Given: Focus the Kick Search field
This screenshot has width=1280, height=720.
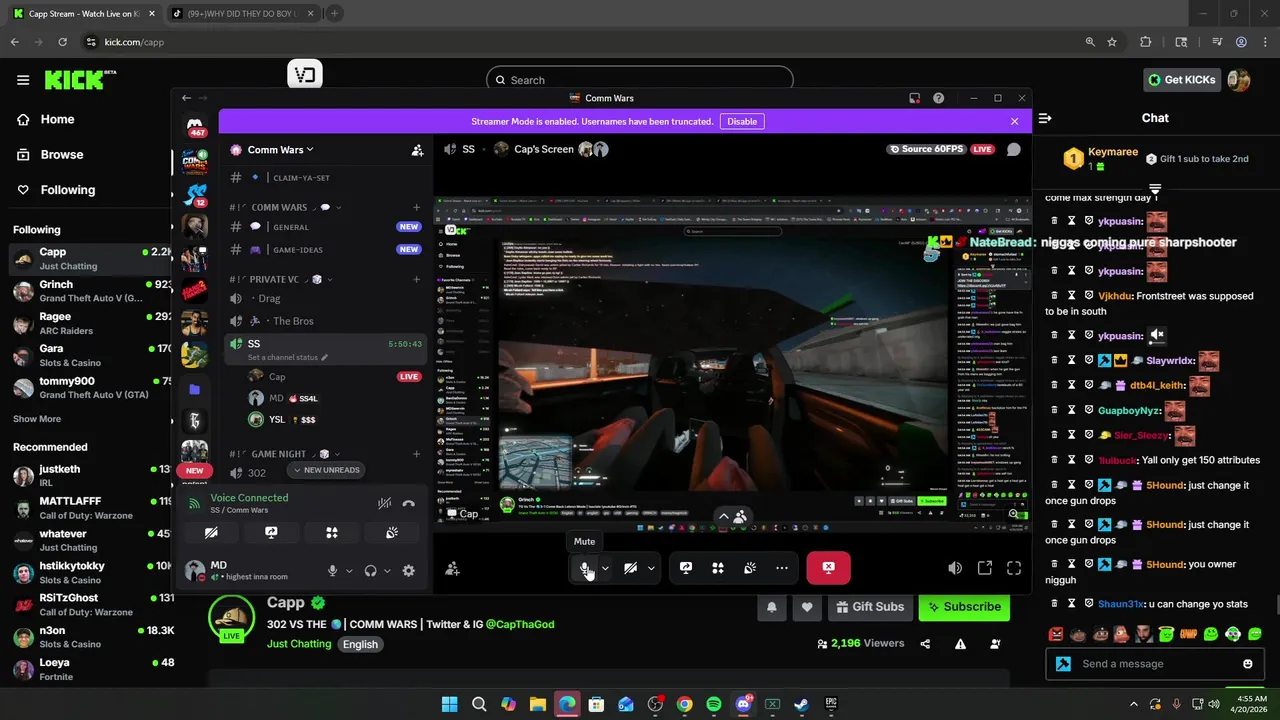Looking at the screenshot, I should tap(640, 80).
